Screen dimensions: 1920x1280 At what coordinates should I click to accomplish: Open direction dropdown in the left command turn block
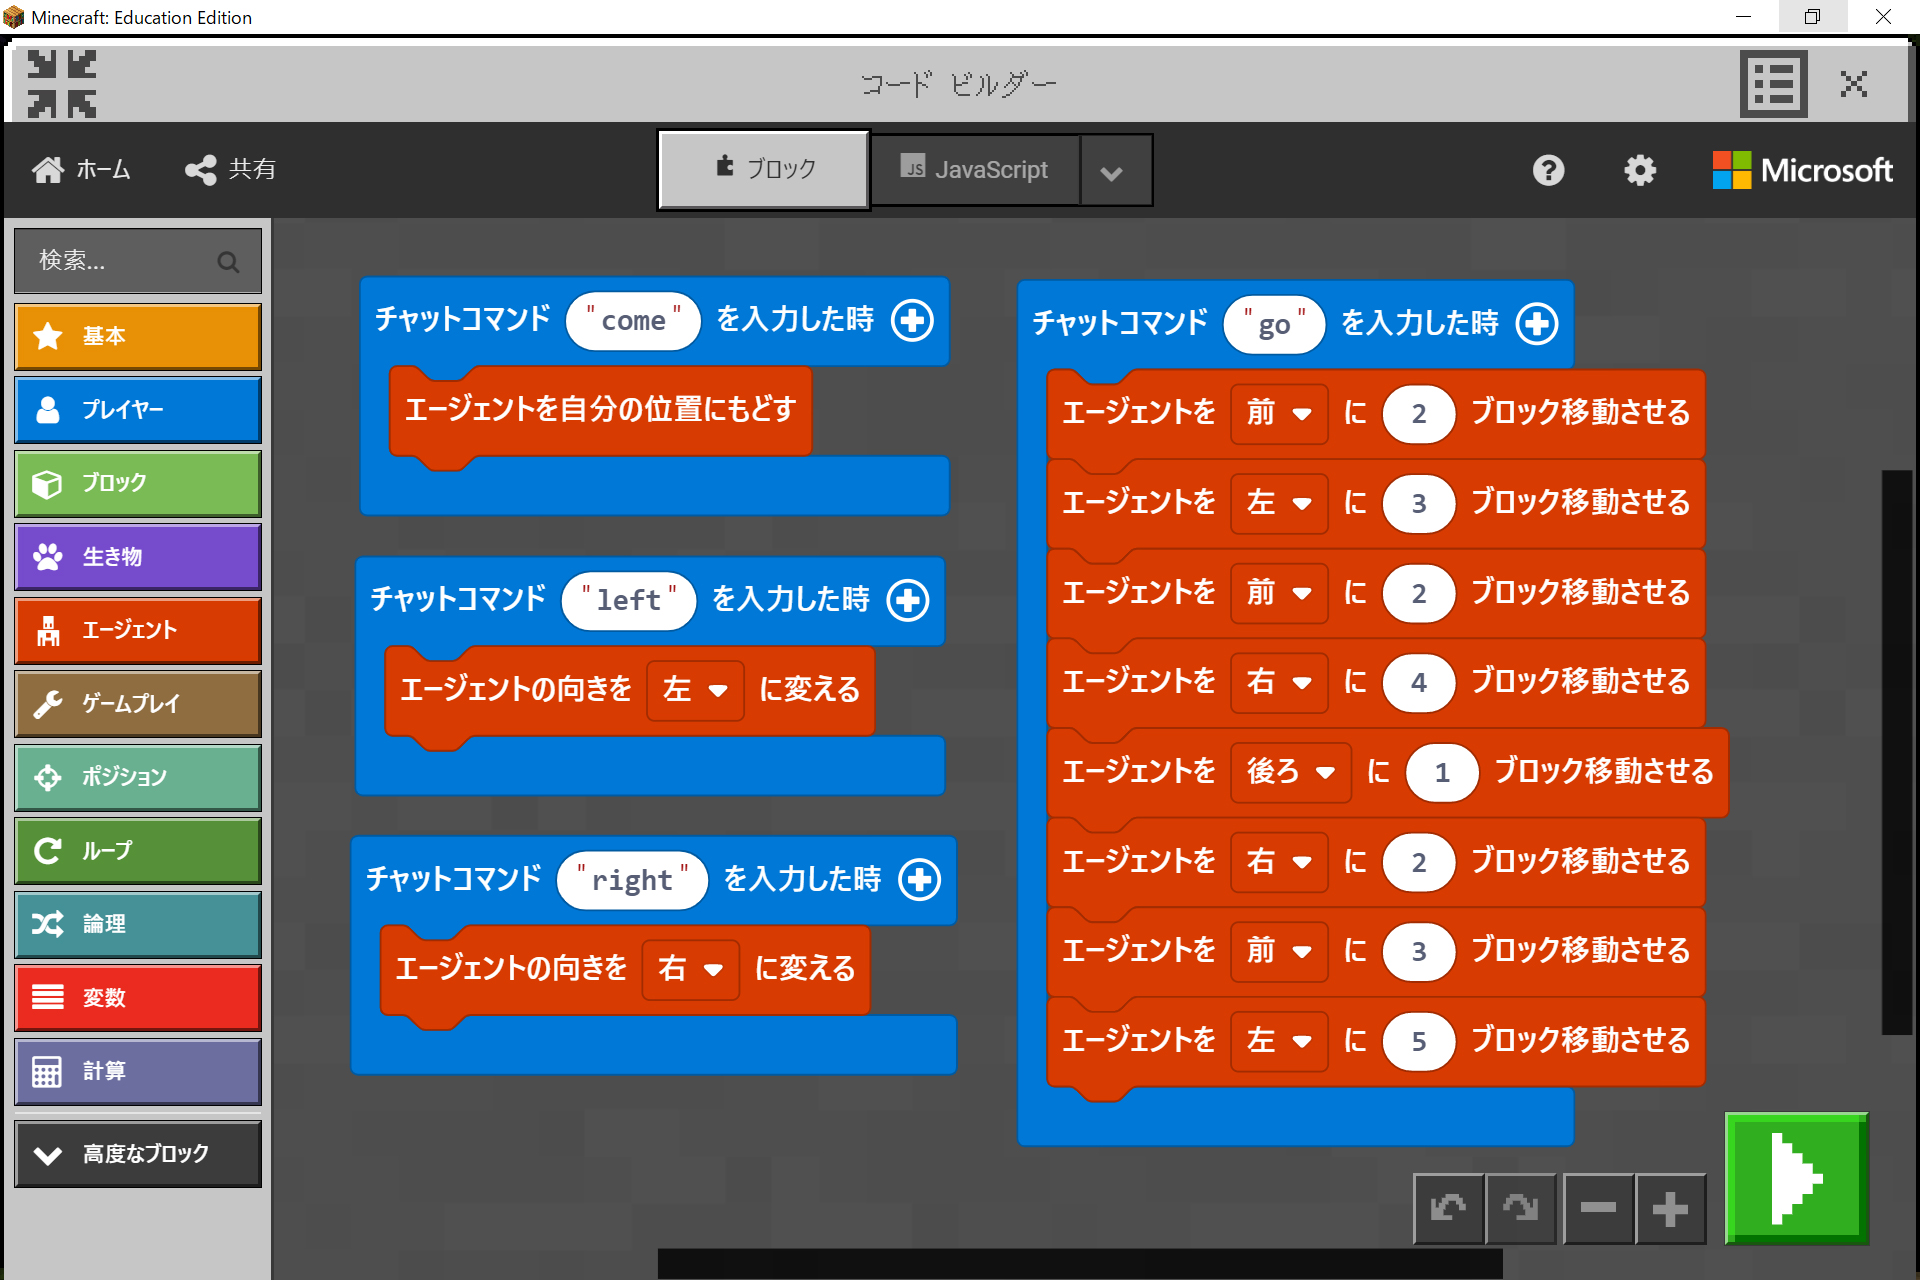pyautogui.click(x=694, y=690)
